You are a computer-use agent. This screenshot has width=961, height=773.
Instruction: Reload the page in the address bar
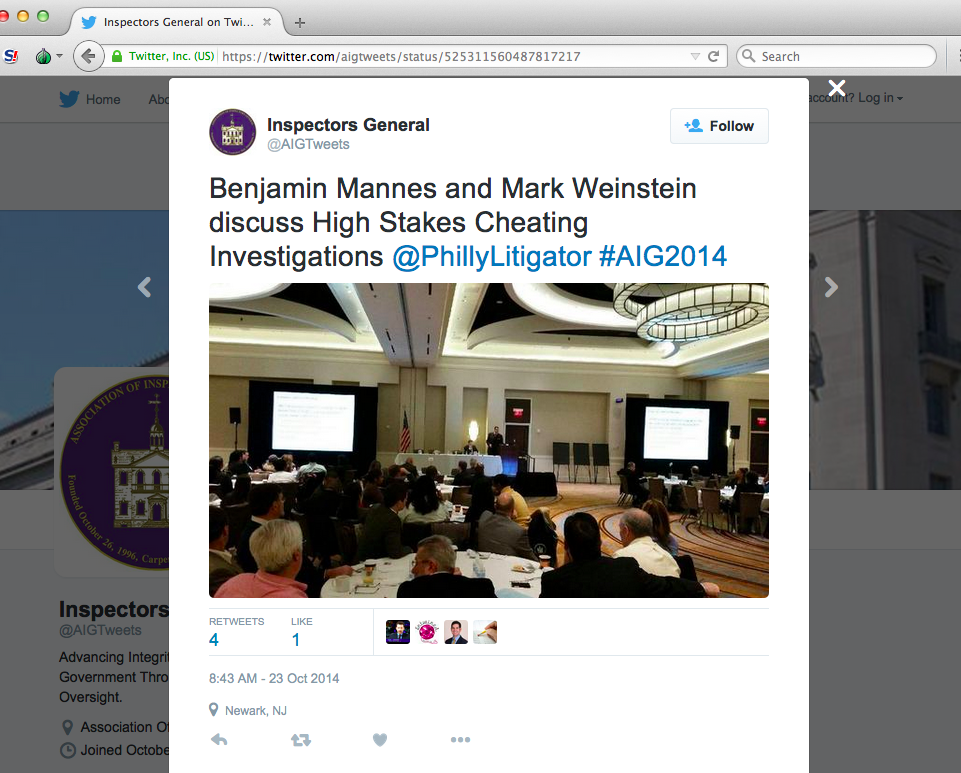[x=714, y=57]
